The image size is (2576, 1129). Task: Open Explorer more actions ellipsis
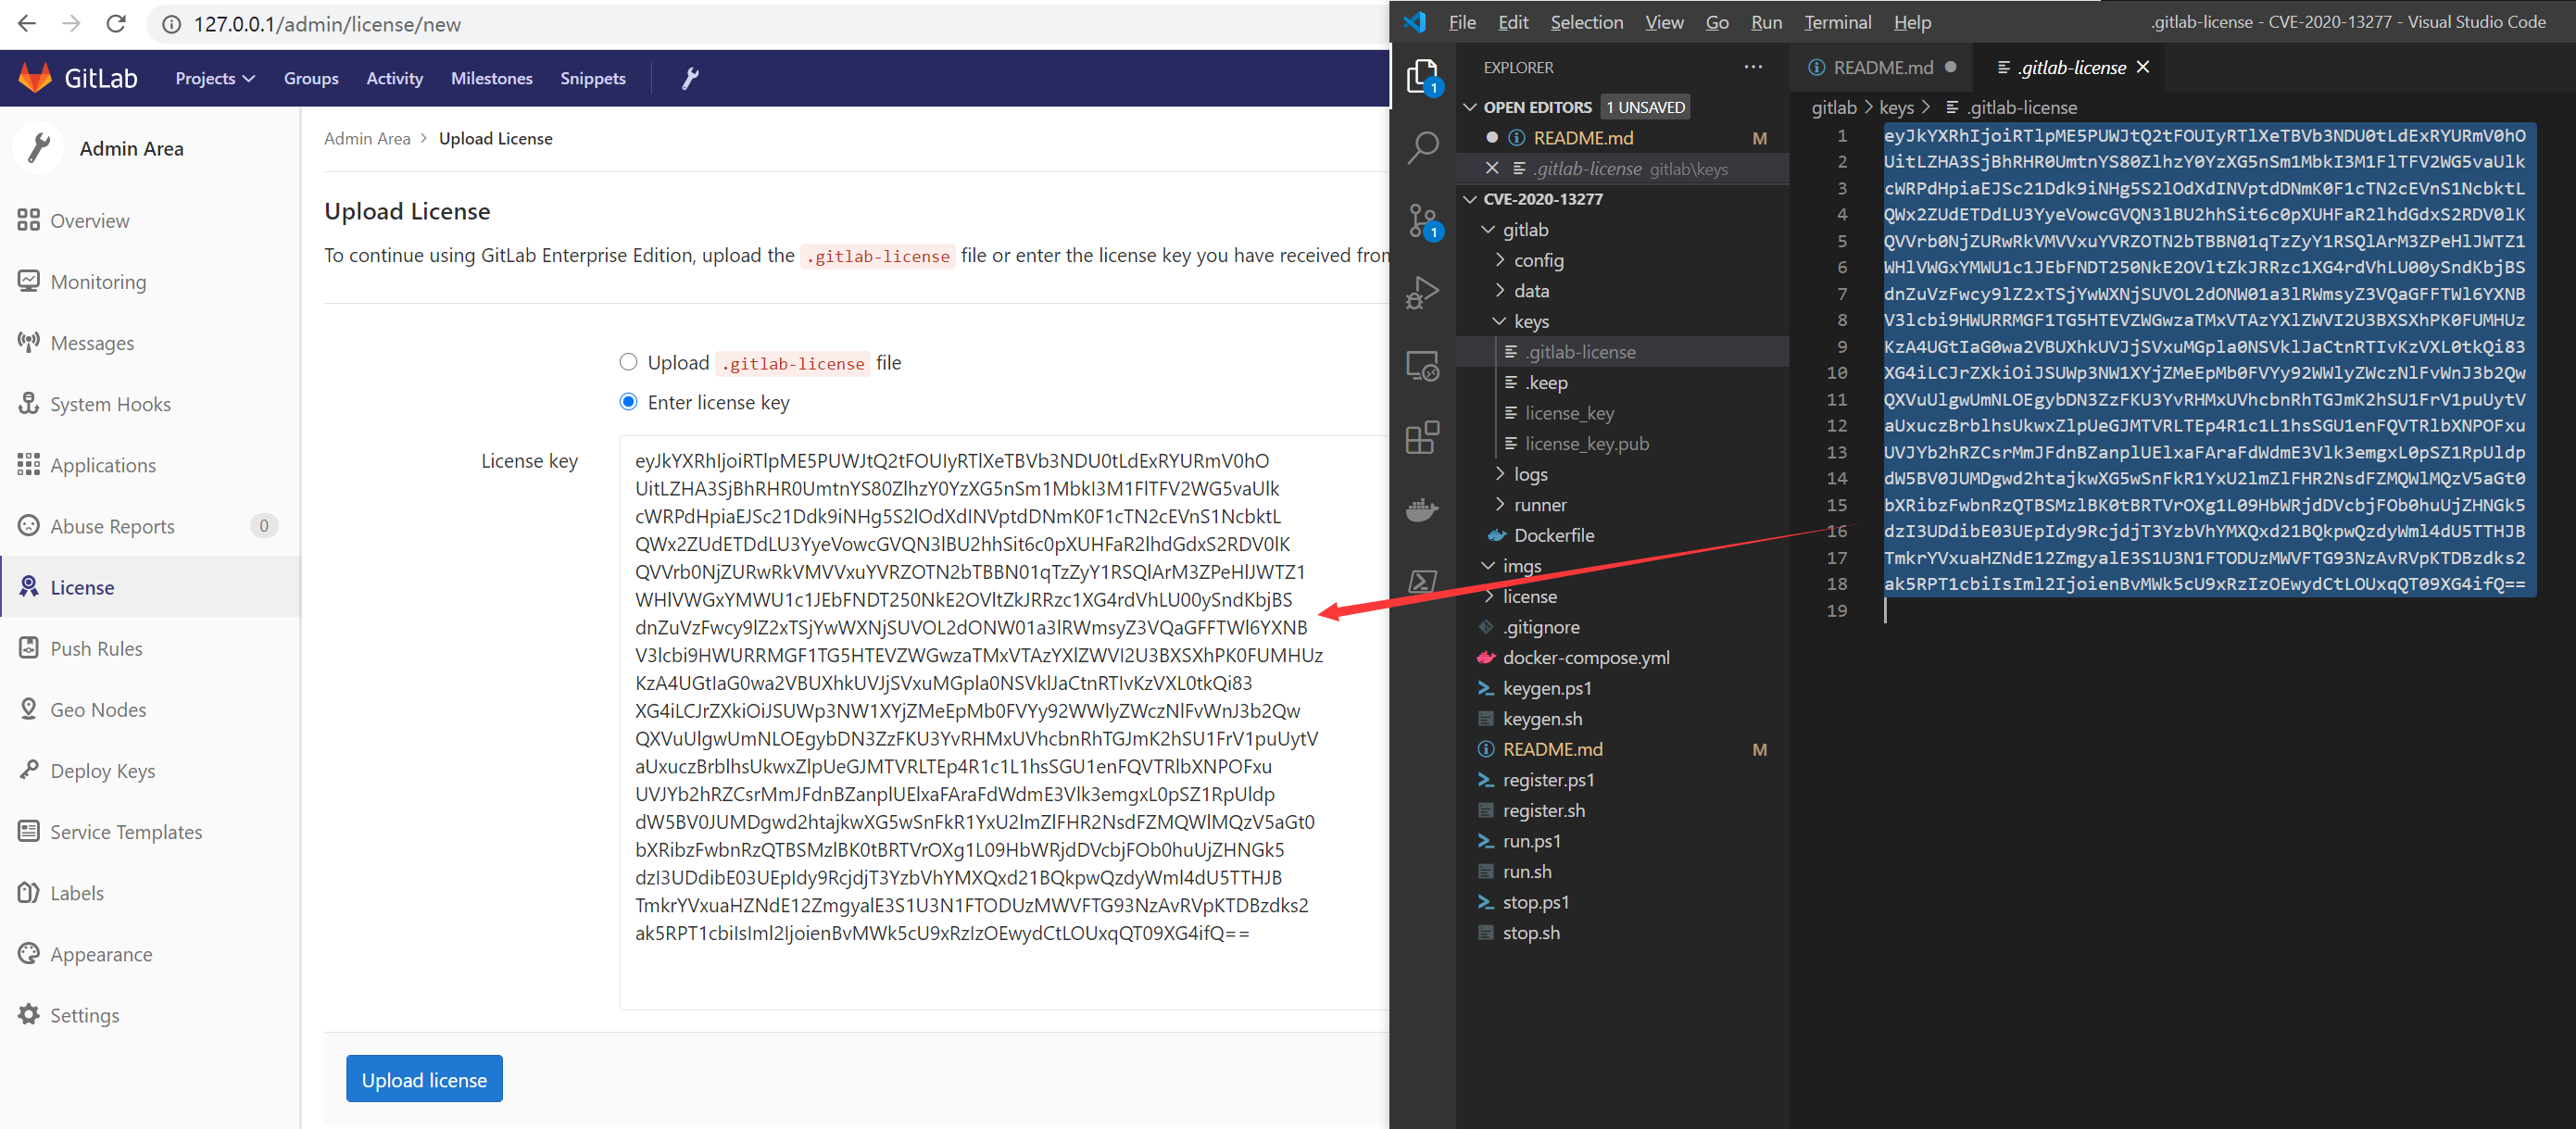click(1753, 67)
